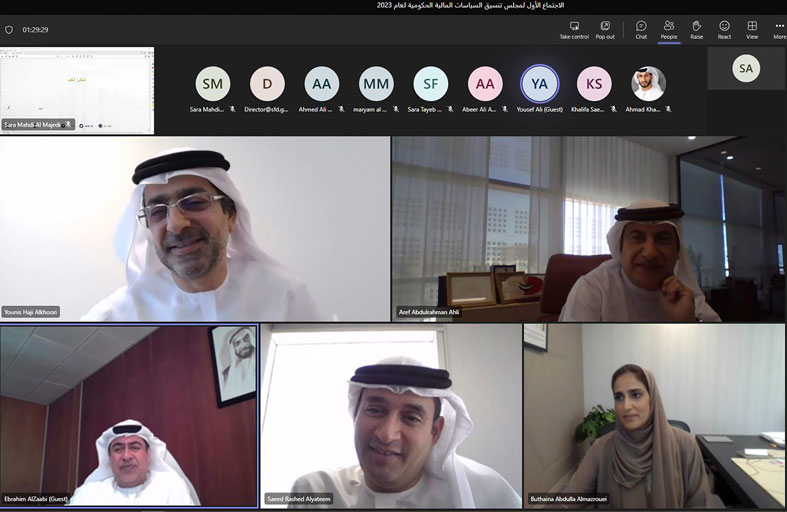Expand the View layout options
787x512 pixels.
[752, 29]
